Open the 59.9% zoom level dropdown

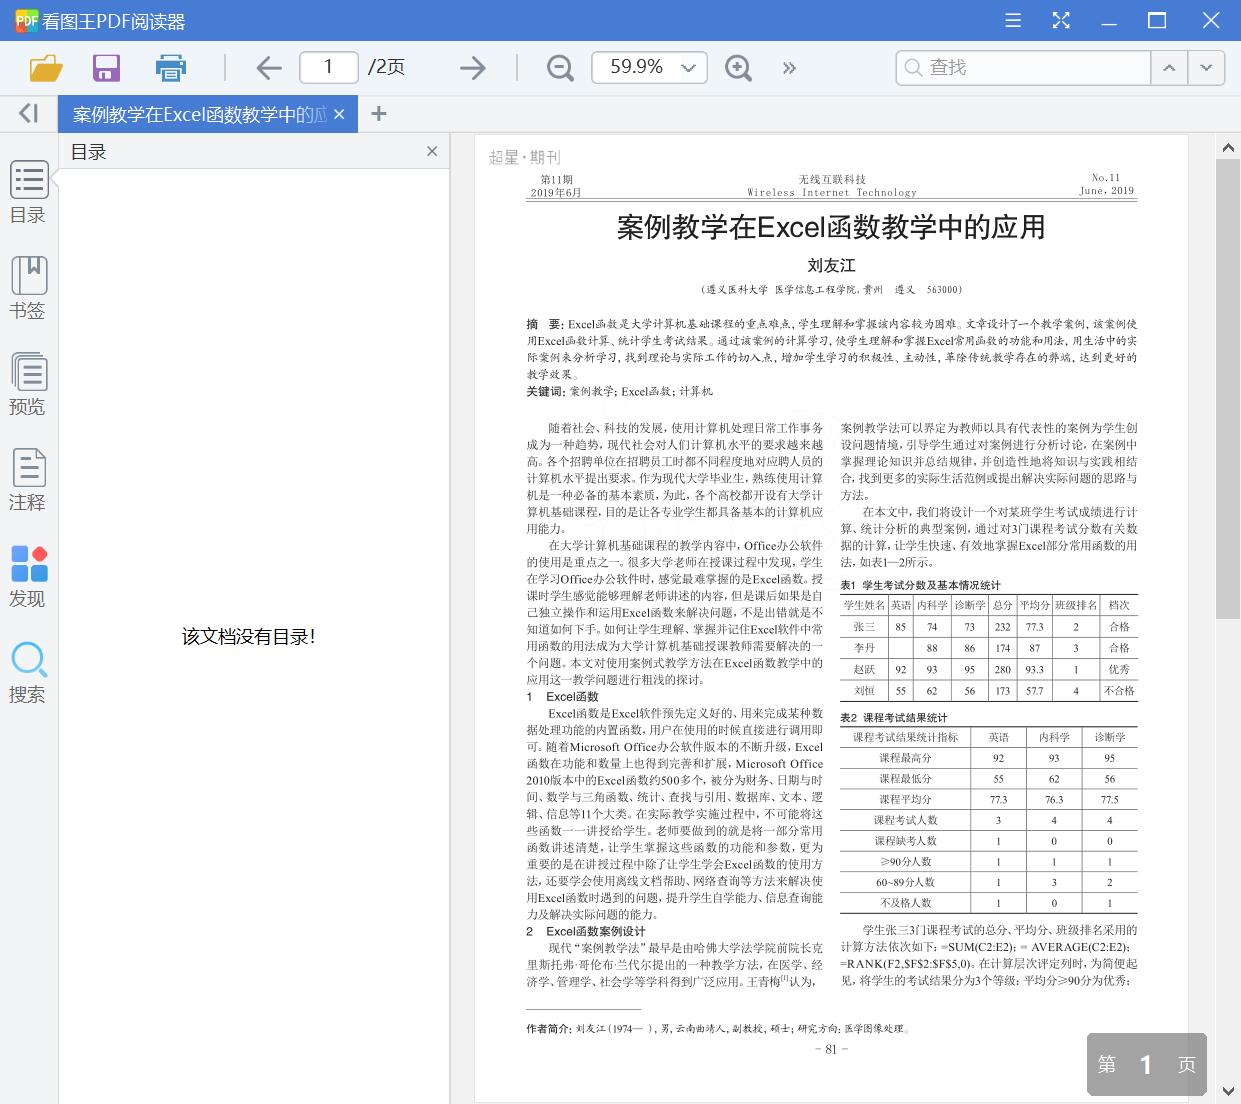(649, 67)
